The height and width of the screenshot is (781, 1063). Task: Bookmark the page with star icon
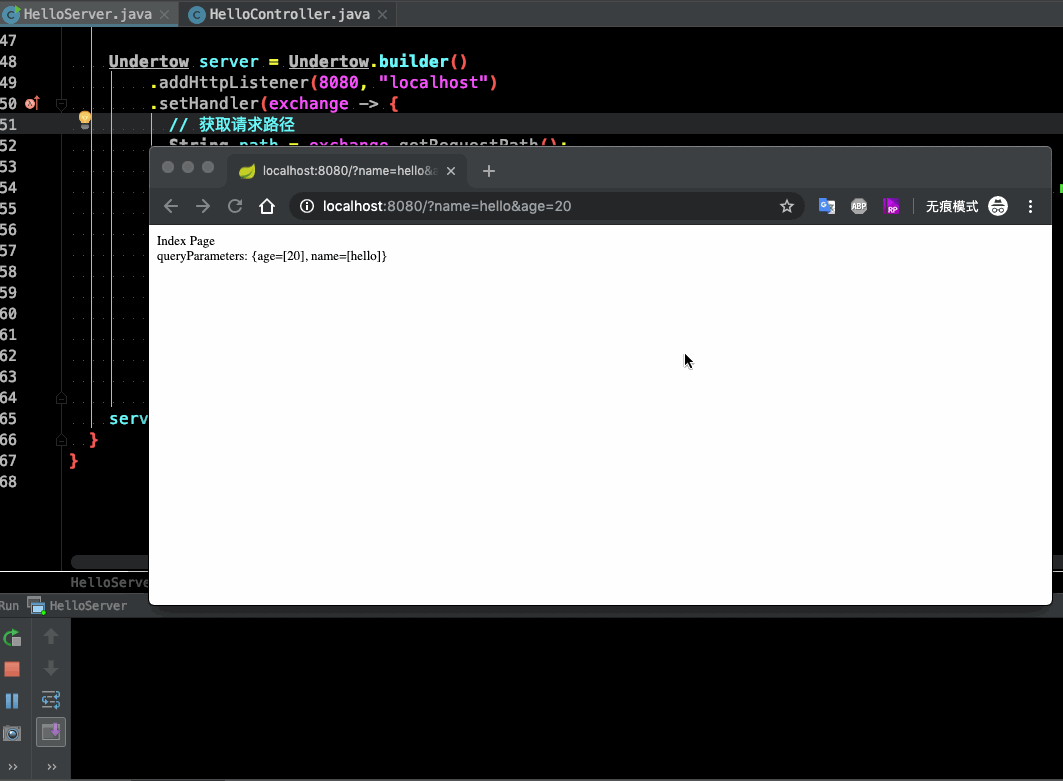[x=786, y=206]
